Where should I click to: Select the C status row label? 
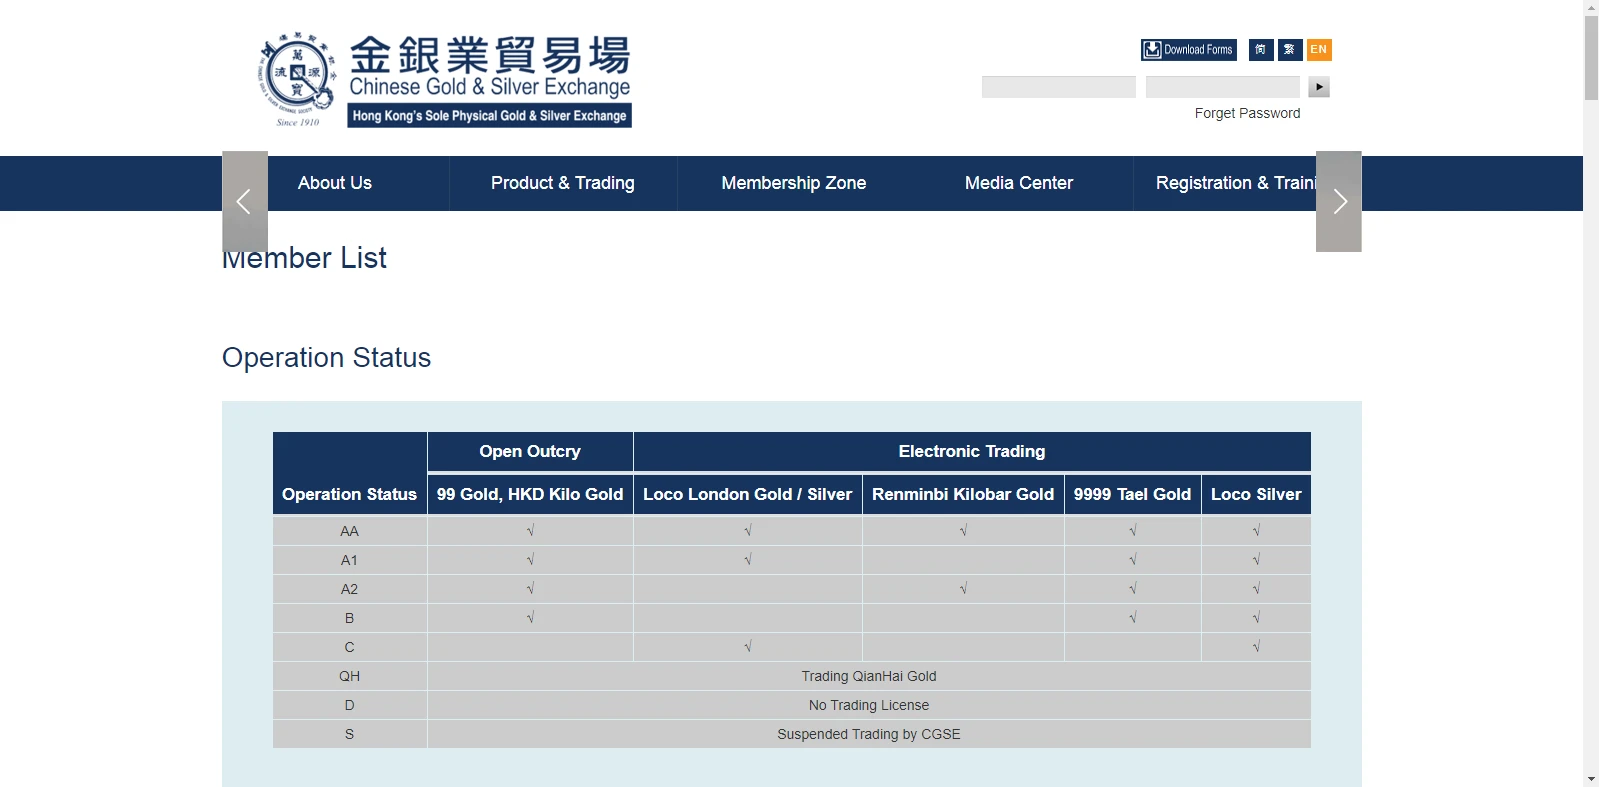[x=349, y=647]
